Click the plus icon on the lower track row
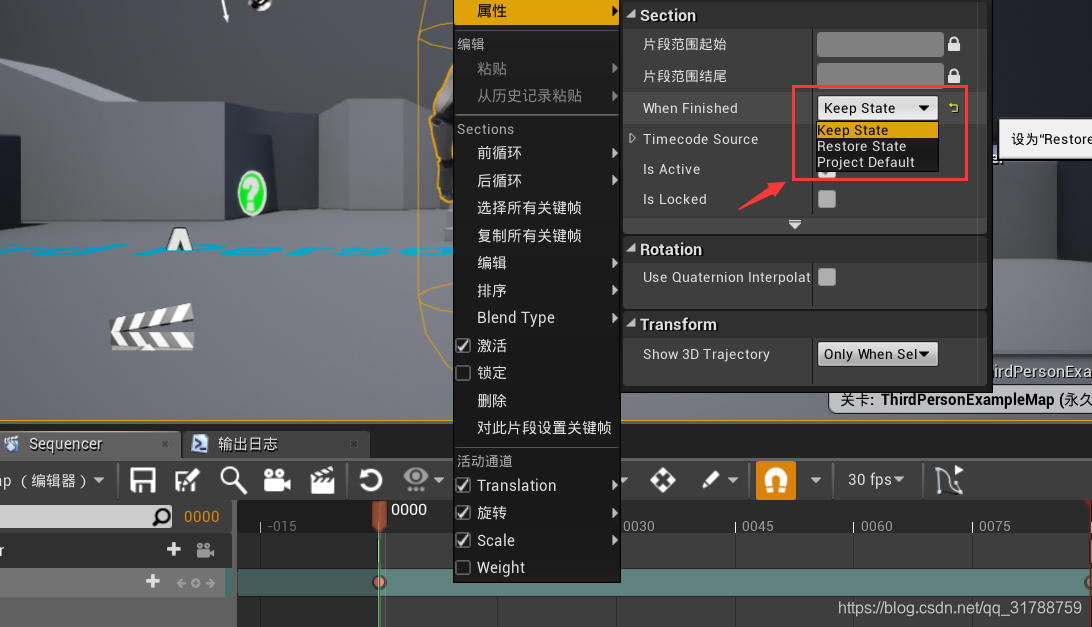 tap(153, 581)
